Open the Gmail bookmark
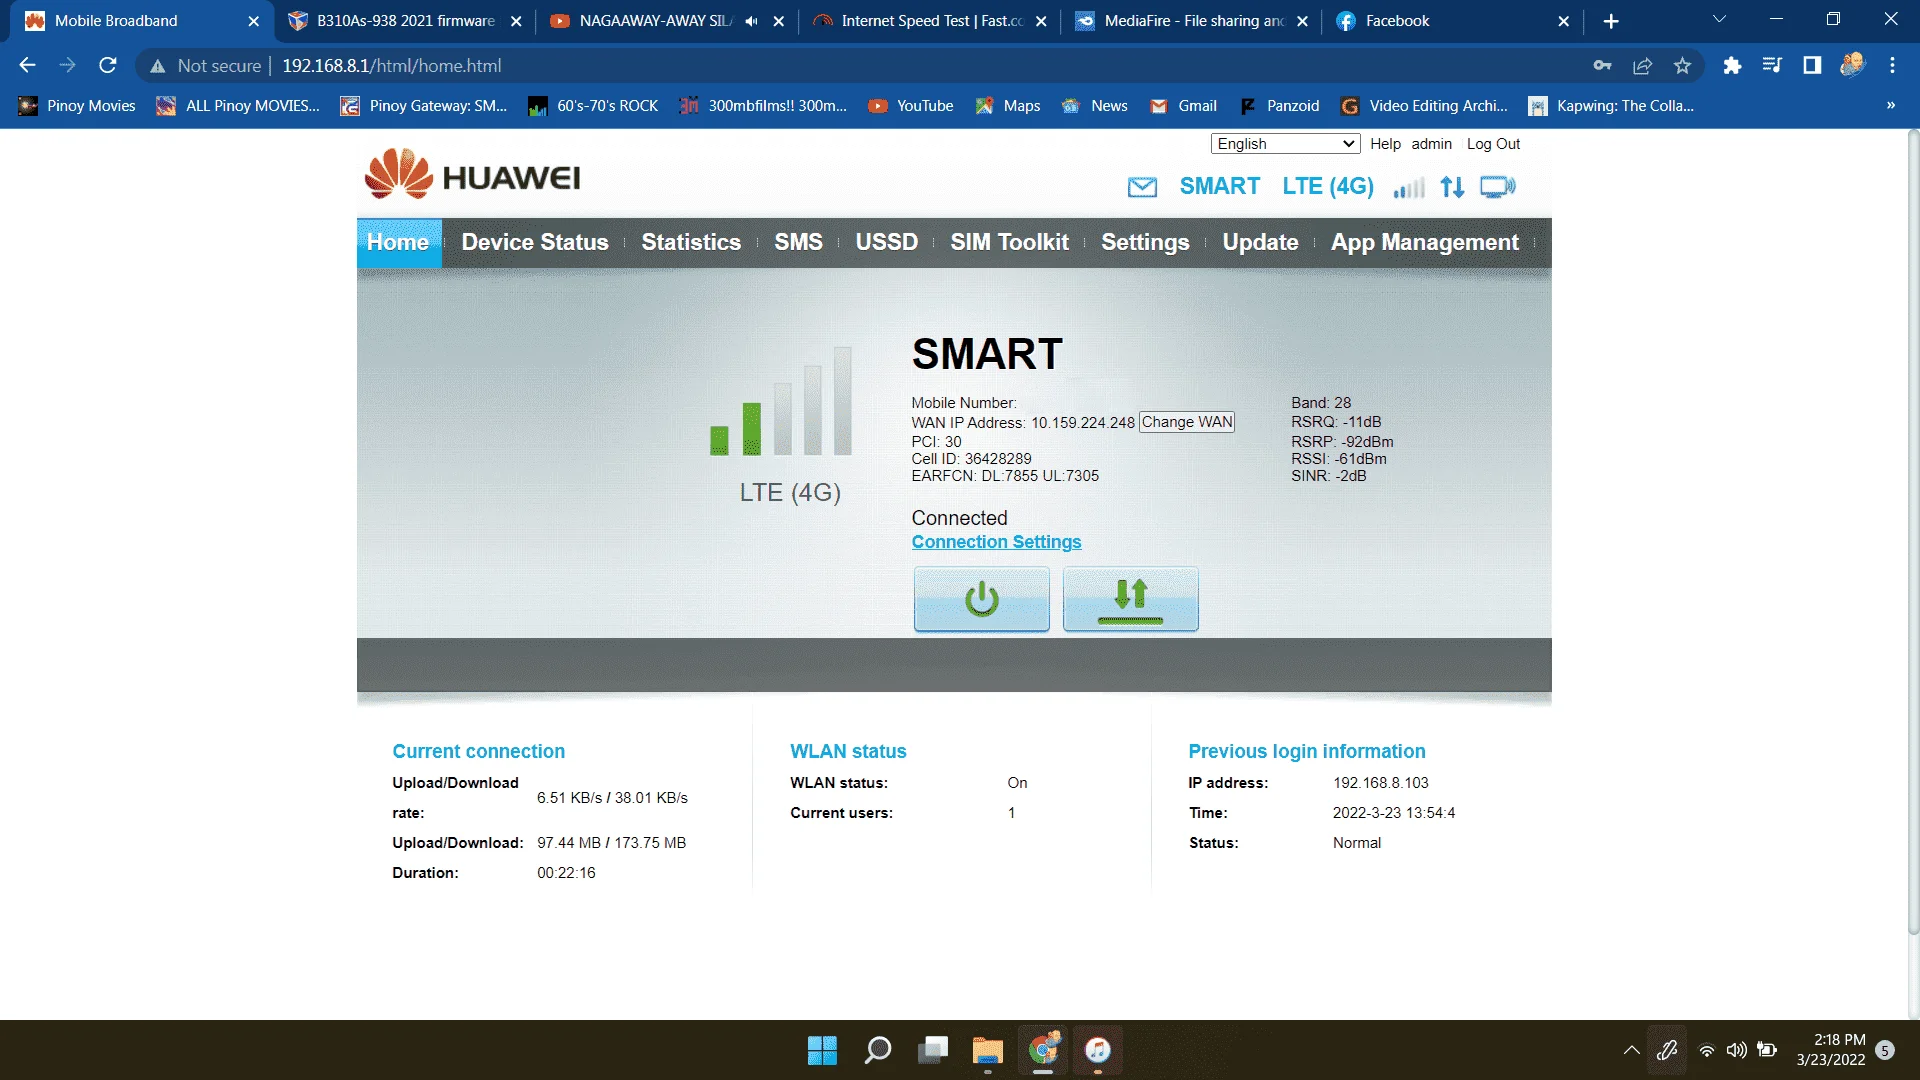Image resolution: width=1920 pixels, height=1080 pixels. pos(1183,106)
